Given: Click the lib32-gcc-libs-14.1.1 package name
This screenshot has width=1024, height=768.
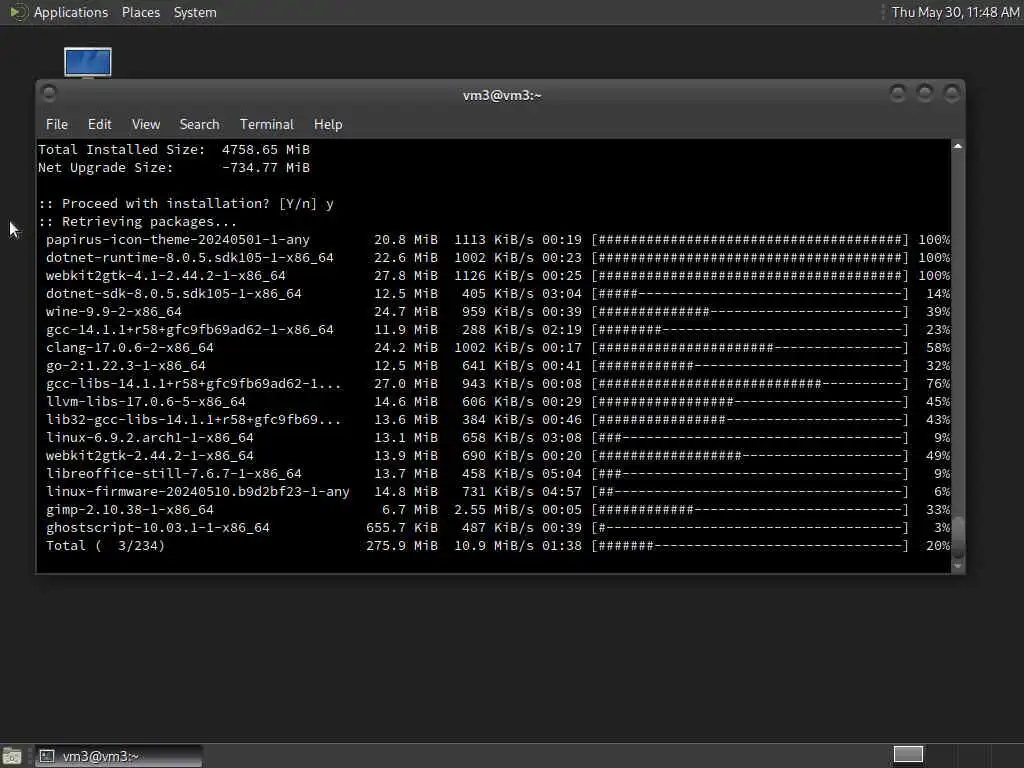Looking at the screenshot, I should coord(193,420).
